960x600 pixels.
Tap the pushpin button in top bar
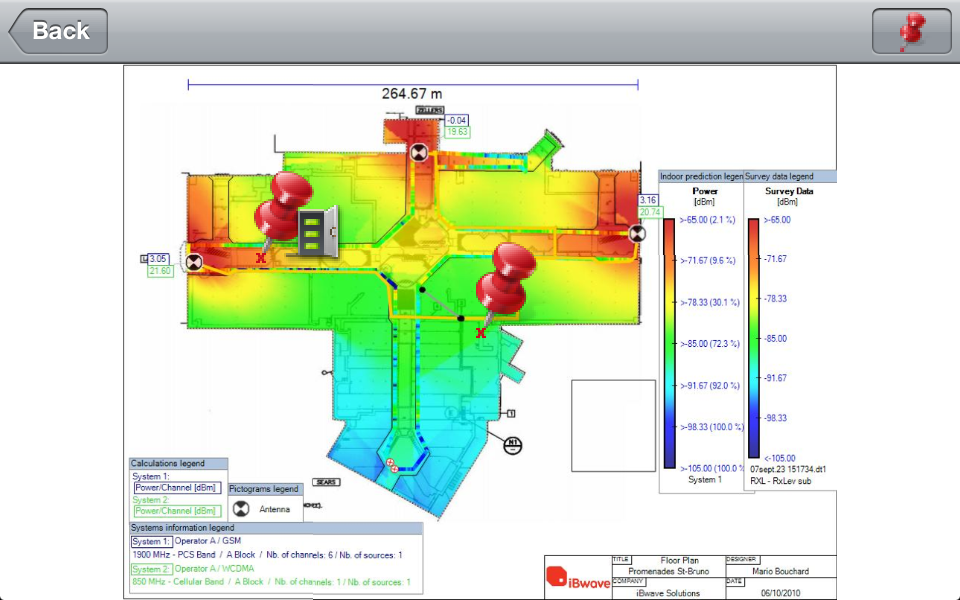point(911,31)
